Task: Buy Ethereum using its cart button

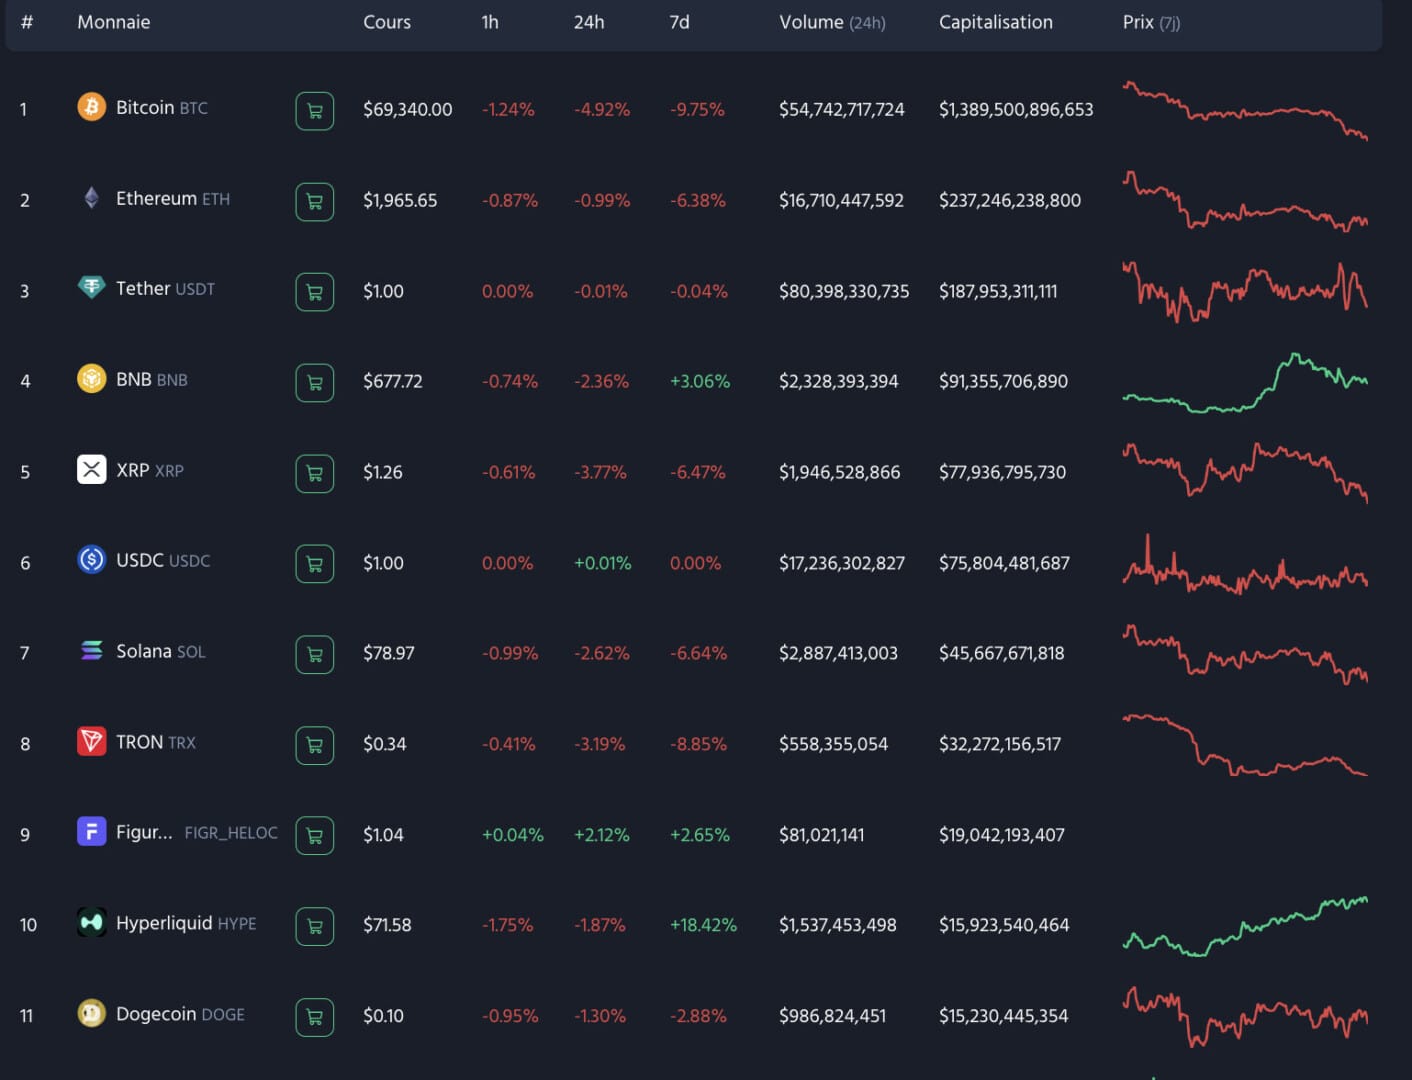Action: [x=314, y=202]
